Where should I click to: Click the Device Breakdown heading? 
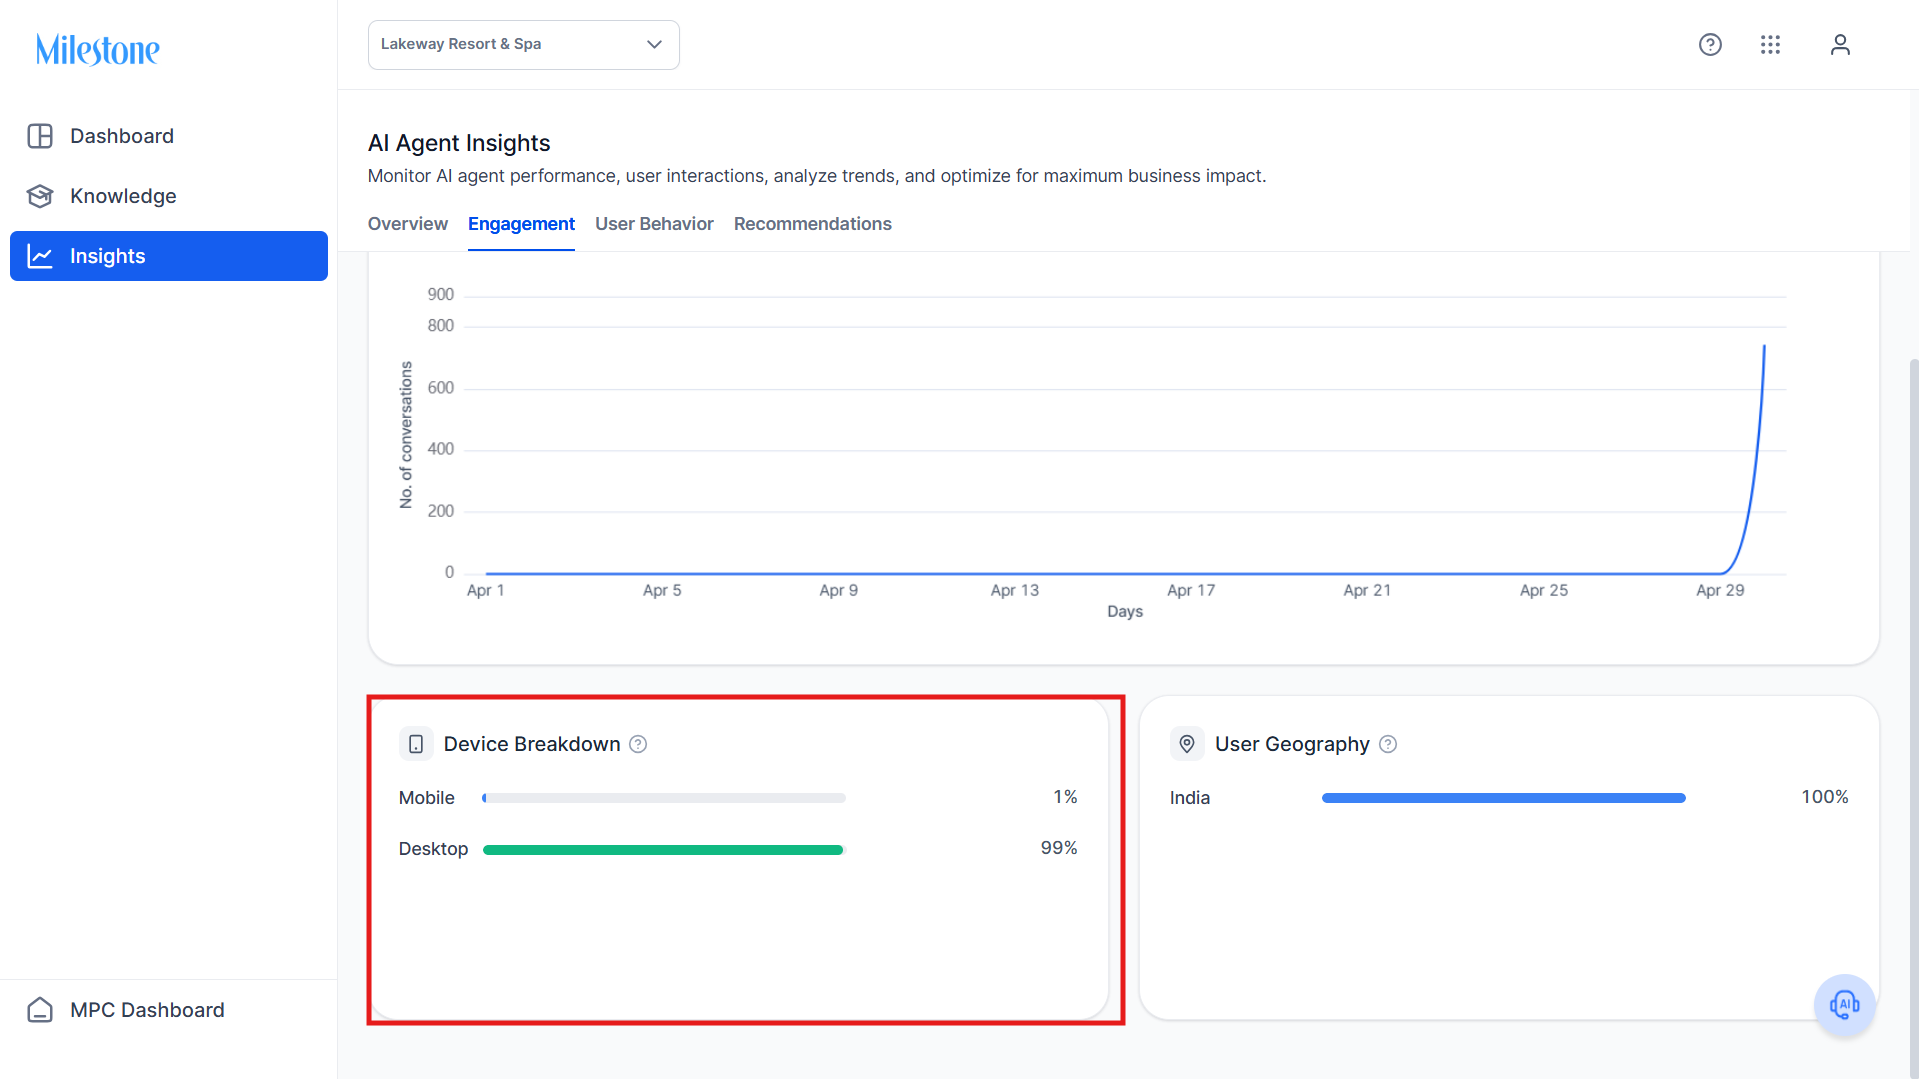coord(532,744)
